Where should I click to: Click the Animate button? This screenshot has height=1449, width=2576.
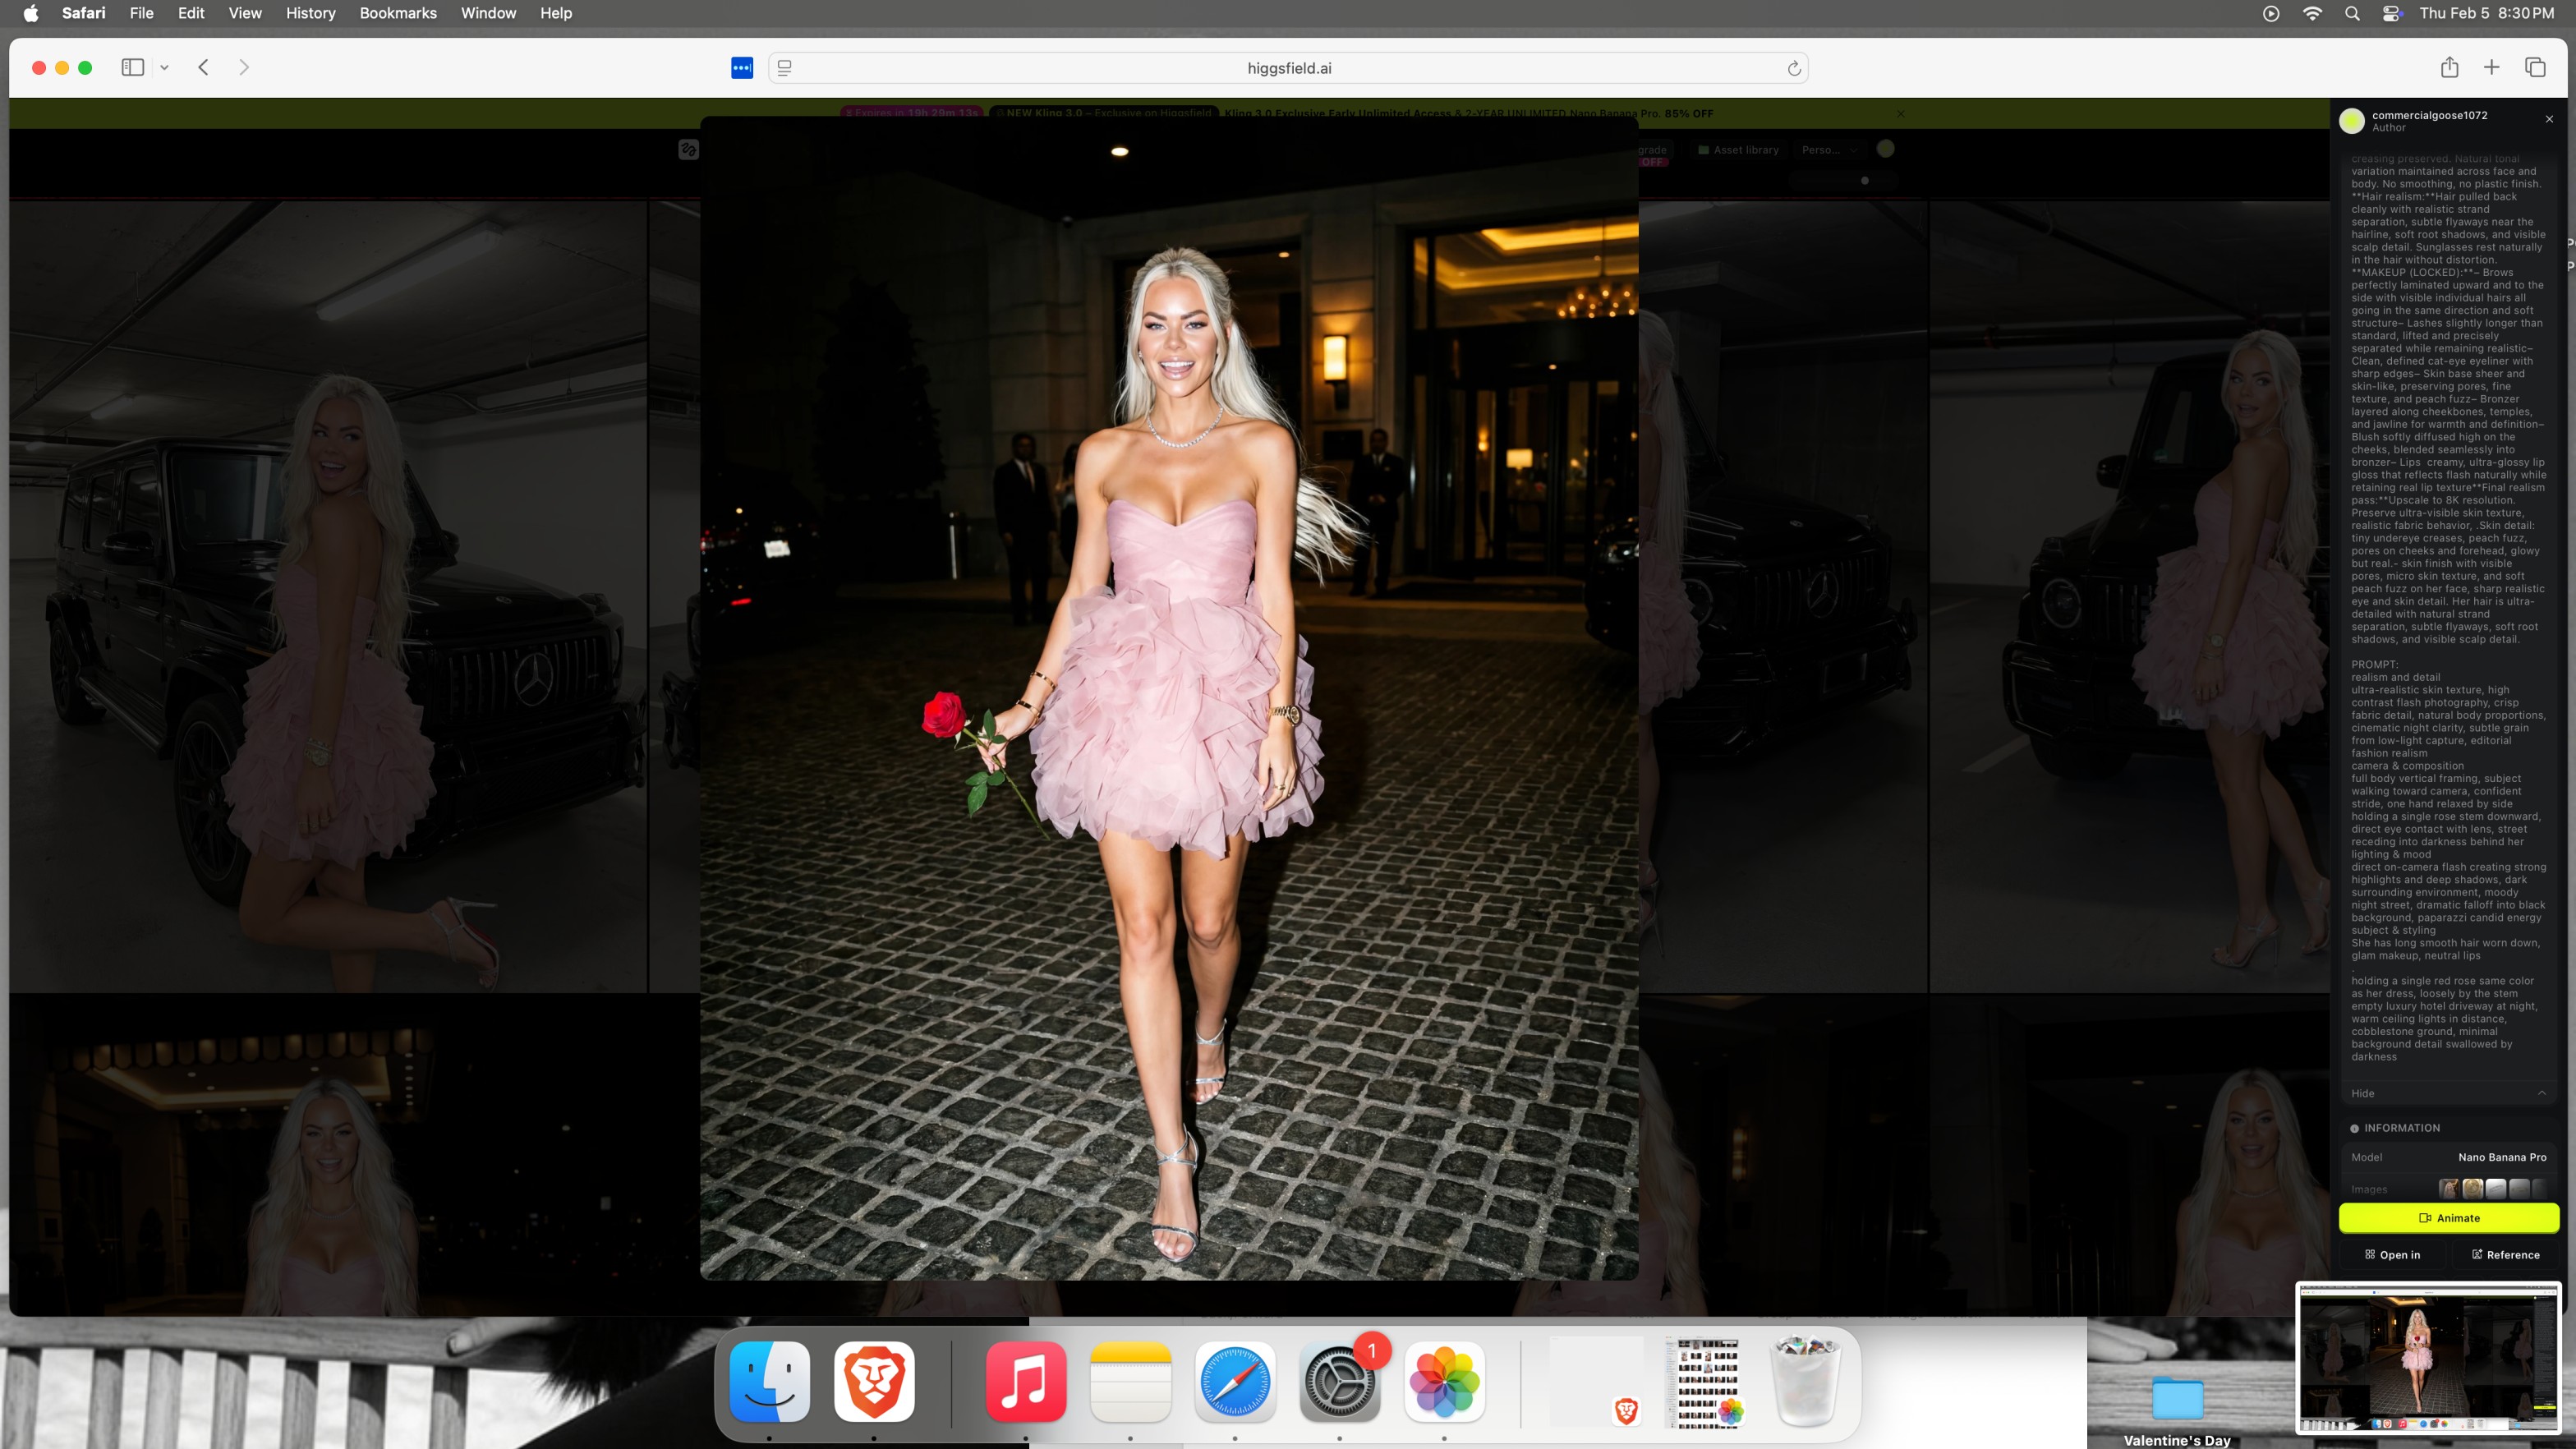[x=2448, y=1217]
